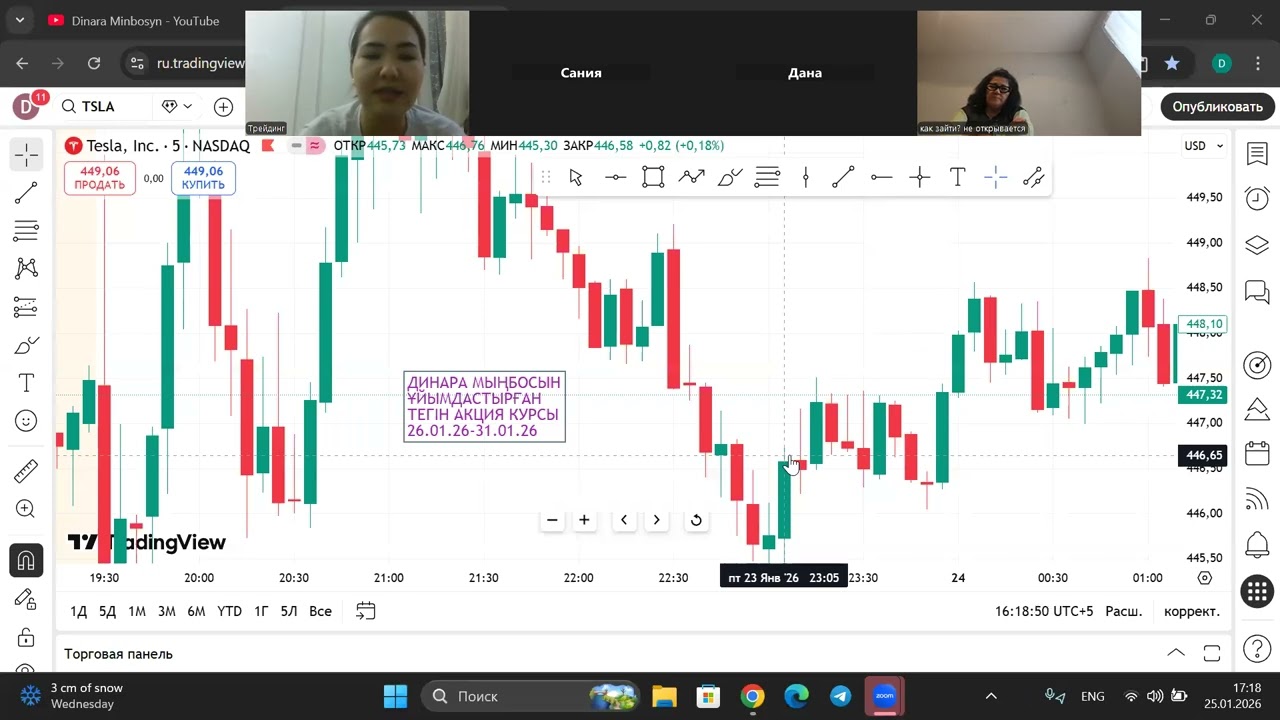The height and width of the screenshot is (720, 1280).
Task: Open the USD currency dropdown
Action: click(1204, 146)
